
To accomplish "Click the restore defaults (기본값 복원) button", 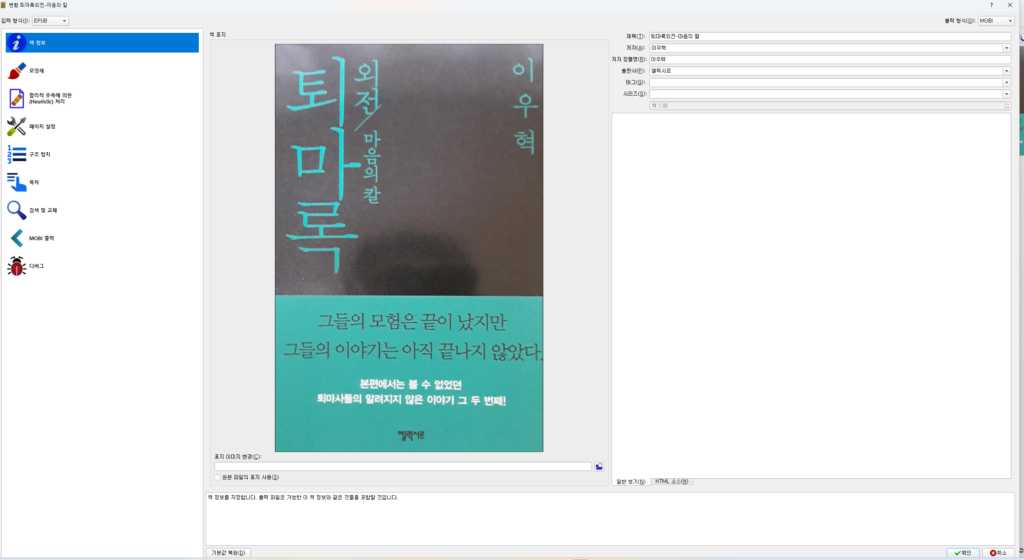I will [228, 553].
